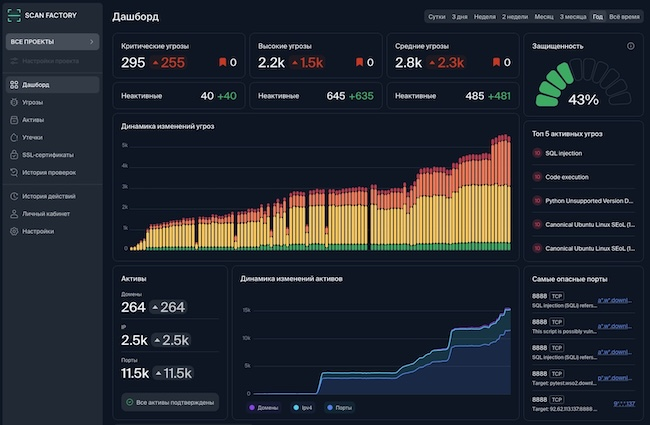
Task: Click the bookmark icon in Критические угрозы
Action: click(222, 63)
